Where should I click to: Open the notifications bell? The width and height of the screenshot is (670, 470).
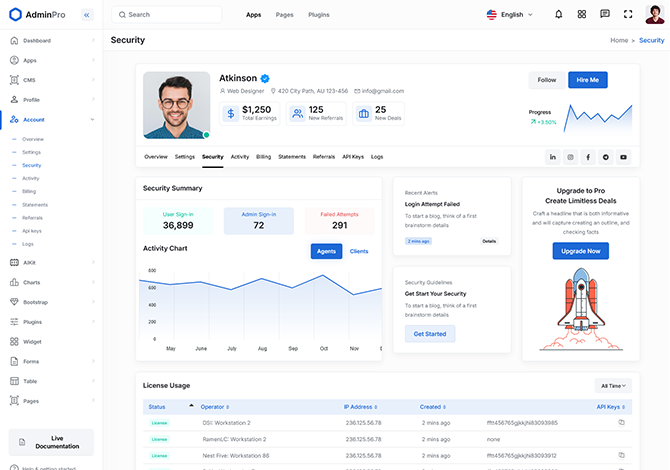click(x=558, y=15)
